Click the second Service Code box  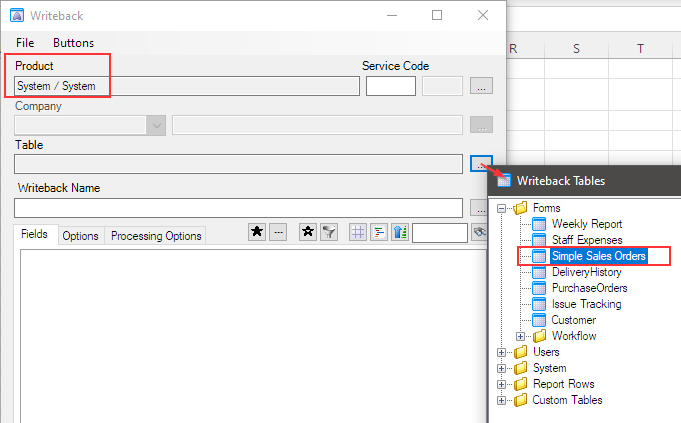[x=442, y=86]
